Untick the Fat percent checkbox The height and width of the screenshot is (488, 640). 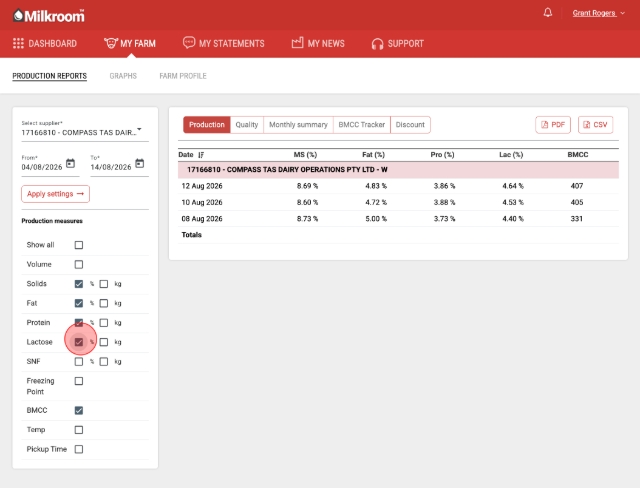coord(79,303)
